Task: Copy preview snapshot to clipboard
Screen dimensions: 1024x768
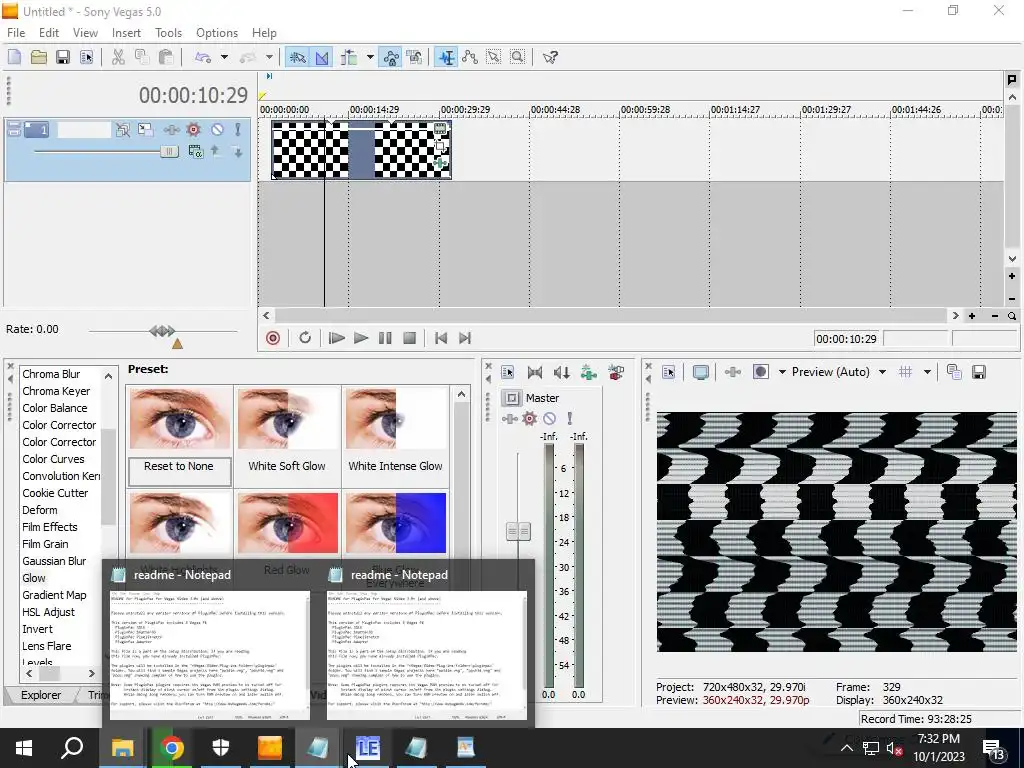Action: 954,372
